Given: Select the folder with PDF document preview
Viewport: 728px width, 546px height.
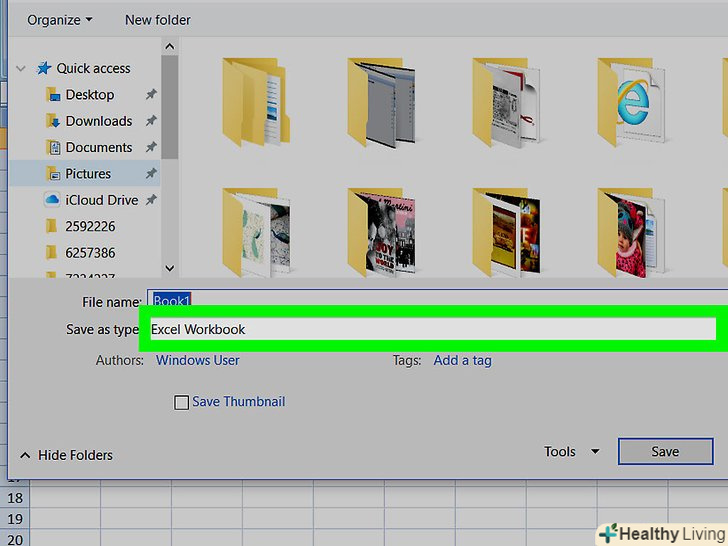Looking at the screenshot, I should click(506, 102).
